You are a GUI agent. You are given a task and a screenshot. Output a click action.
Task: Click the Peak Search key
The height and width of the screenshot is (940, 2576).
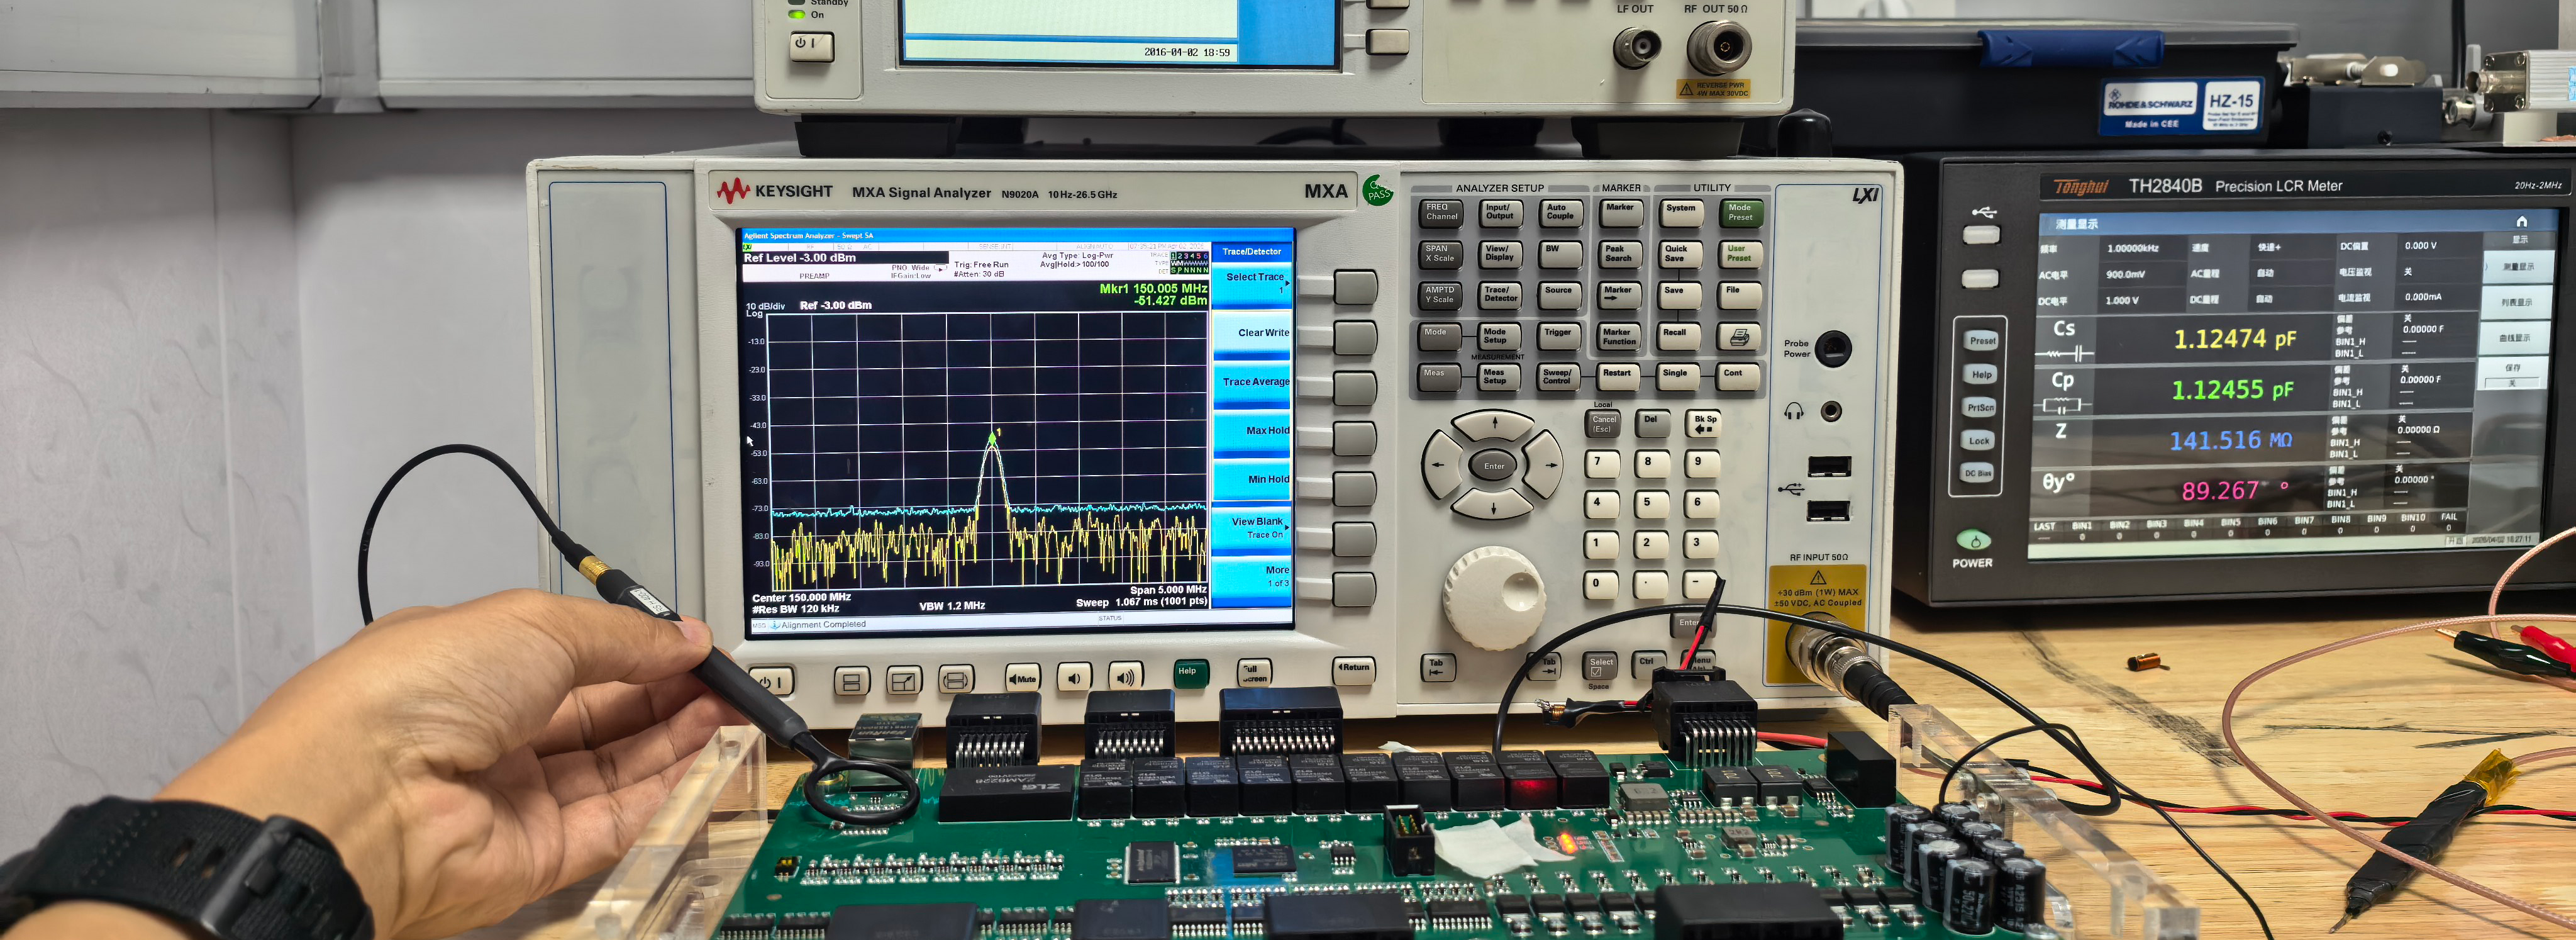tap(1620, 254)
